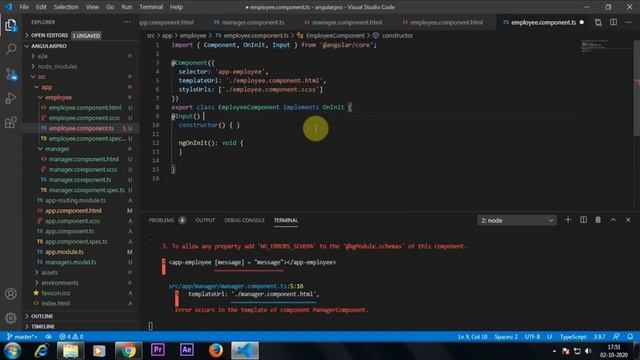Click errors and warnings count in status bar
This screenshot has height=360, width=640.
71,337
